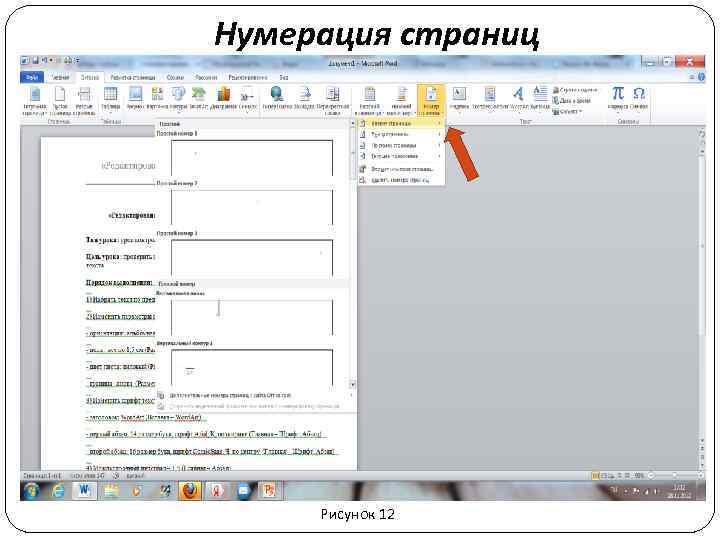Image resolution: width=720 pixels, height=540 pixels.
Task: Open the Shapes gallery icon
Action: pyautogui.click(x=179, y=99)
